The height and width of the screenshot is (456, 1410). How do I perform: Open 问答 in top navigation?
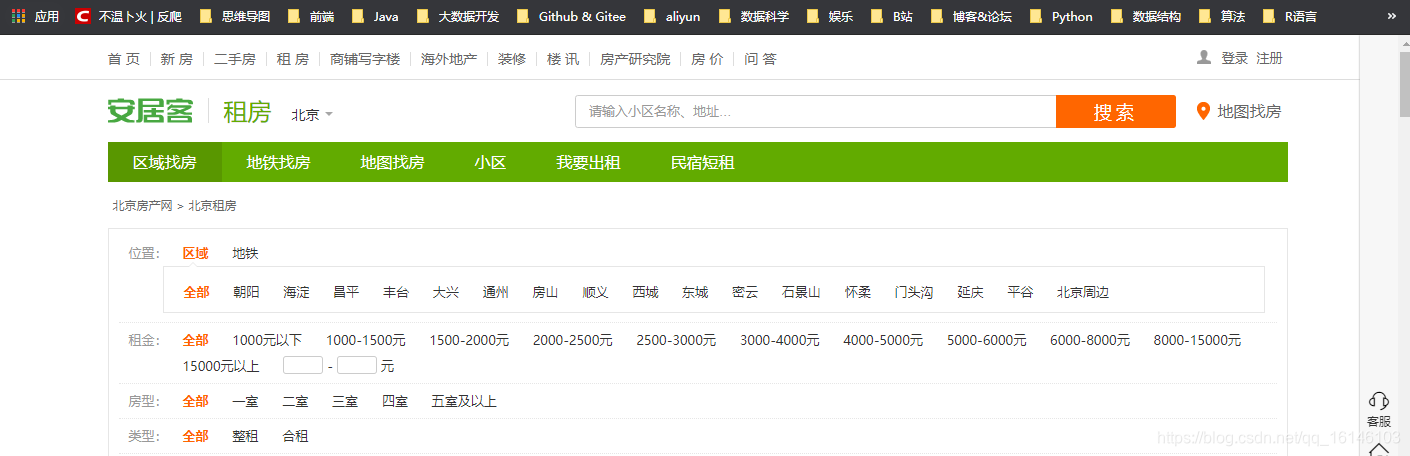click(x=760, y=59)
